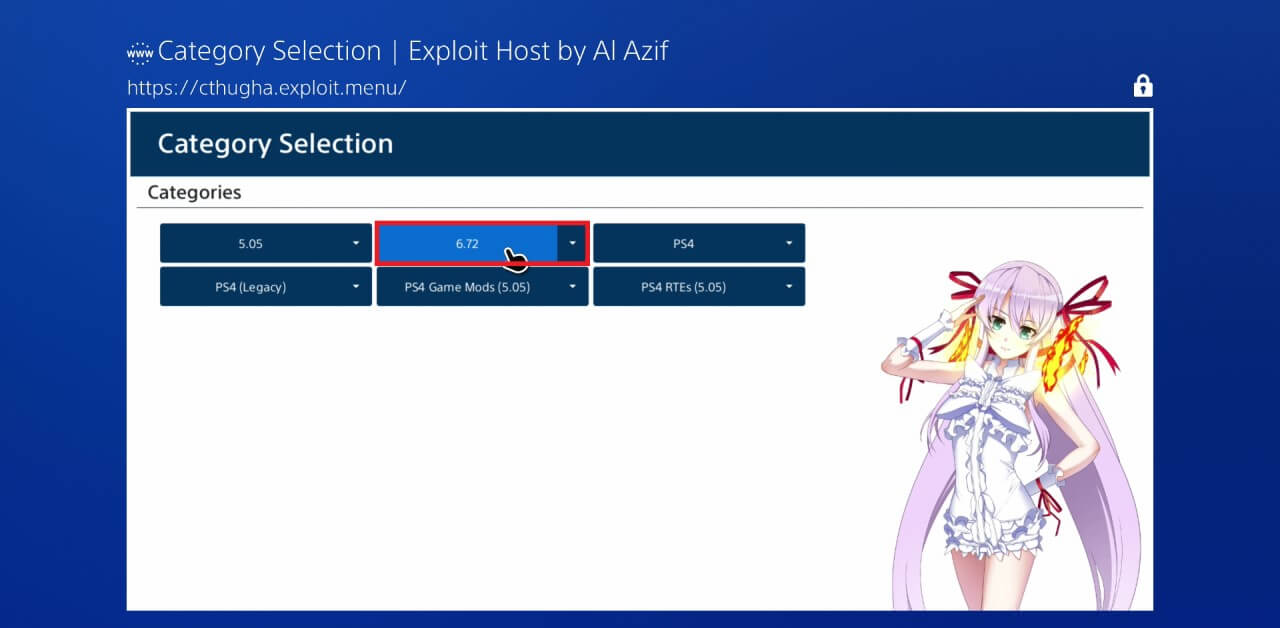Open the PS4 category button
Screen dimensions: 1280x628
pyautogui.click(x=683, y=243)
